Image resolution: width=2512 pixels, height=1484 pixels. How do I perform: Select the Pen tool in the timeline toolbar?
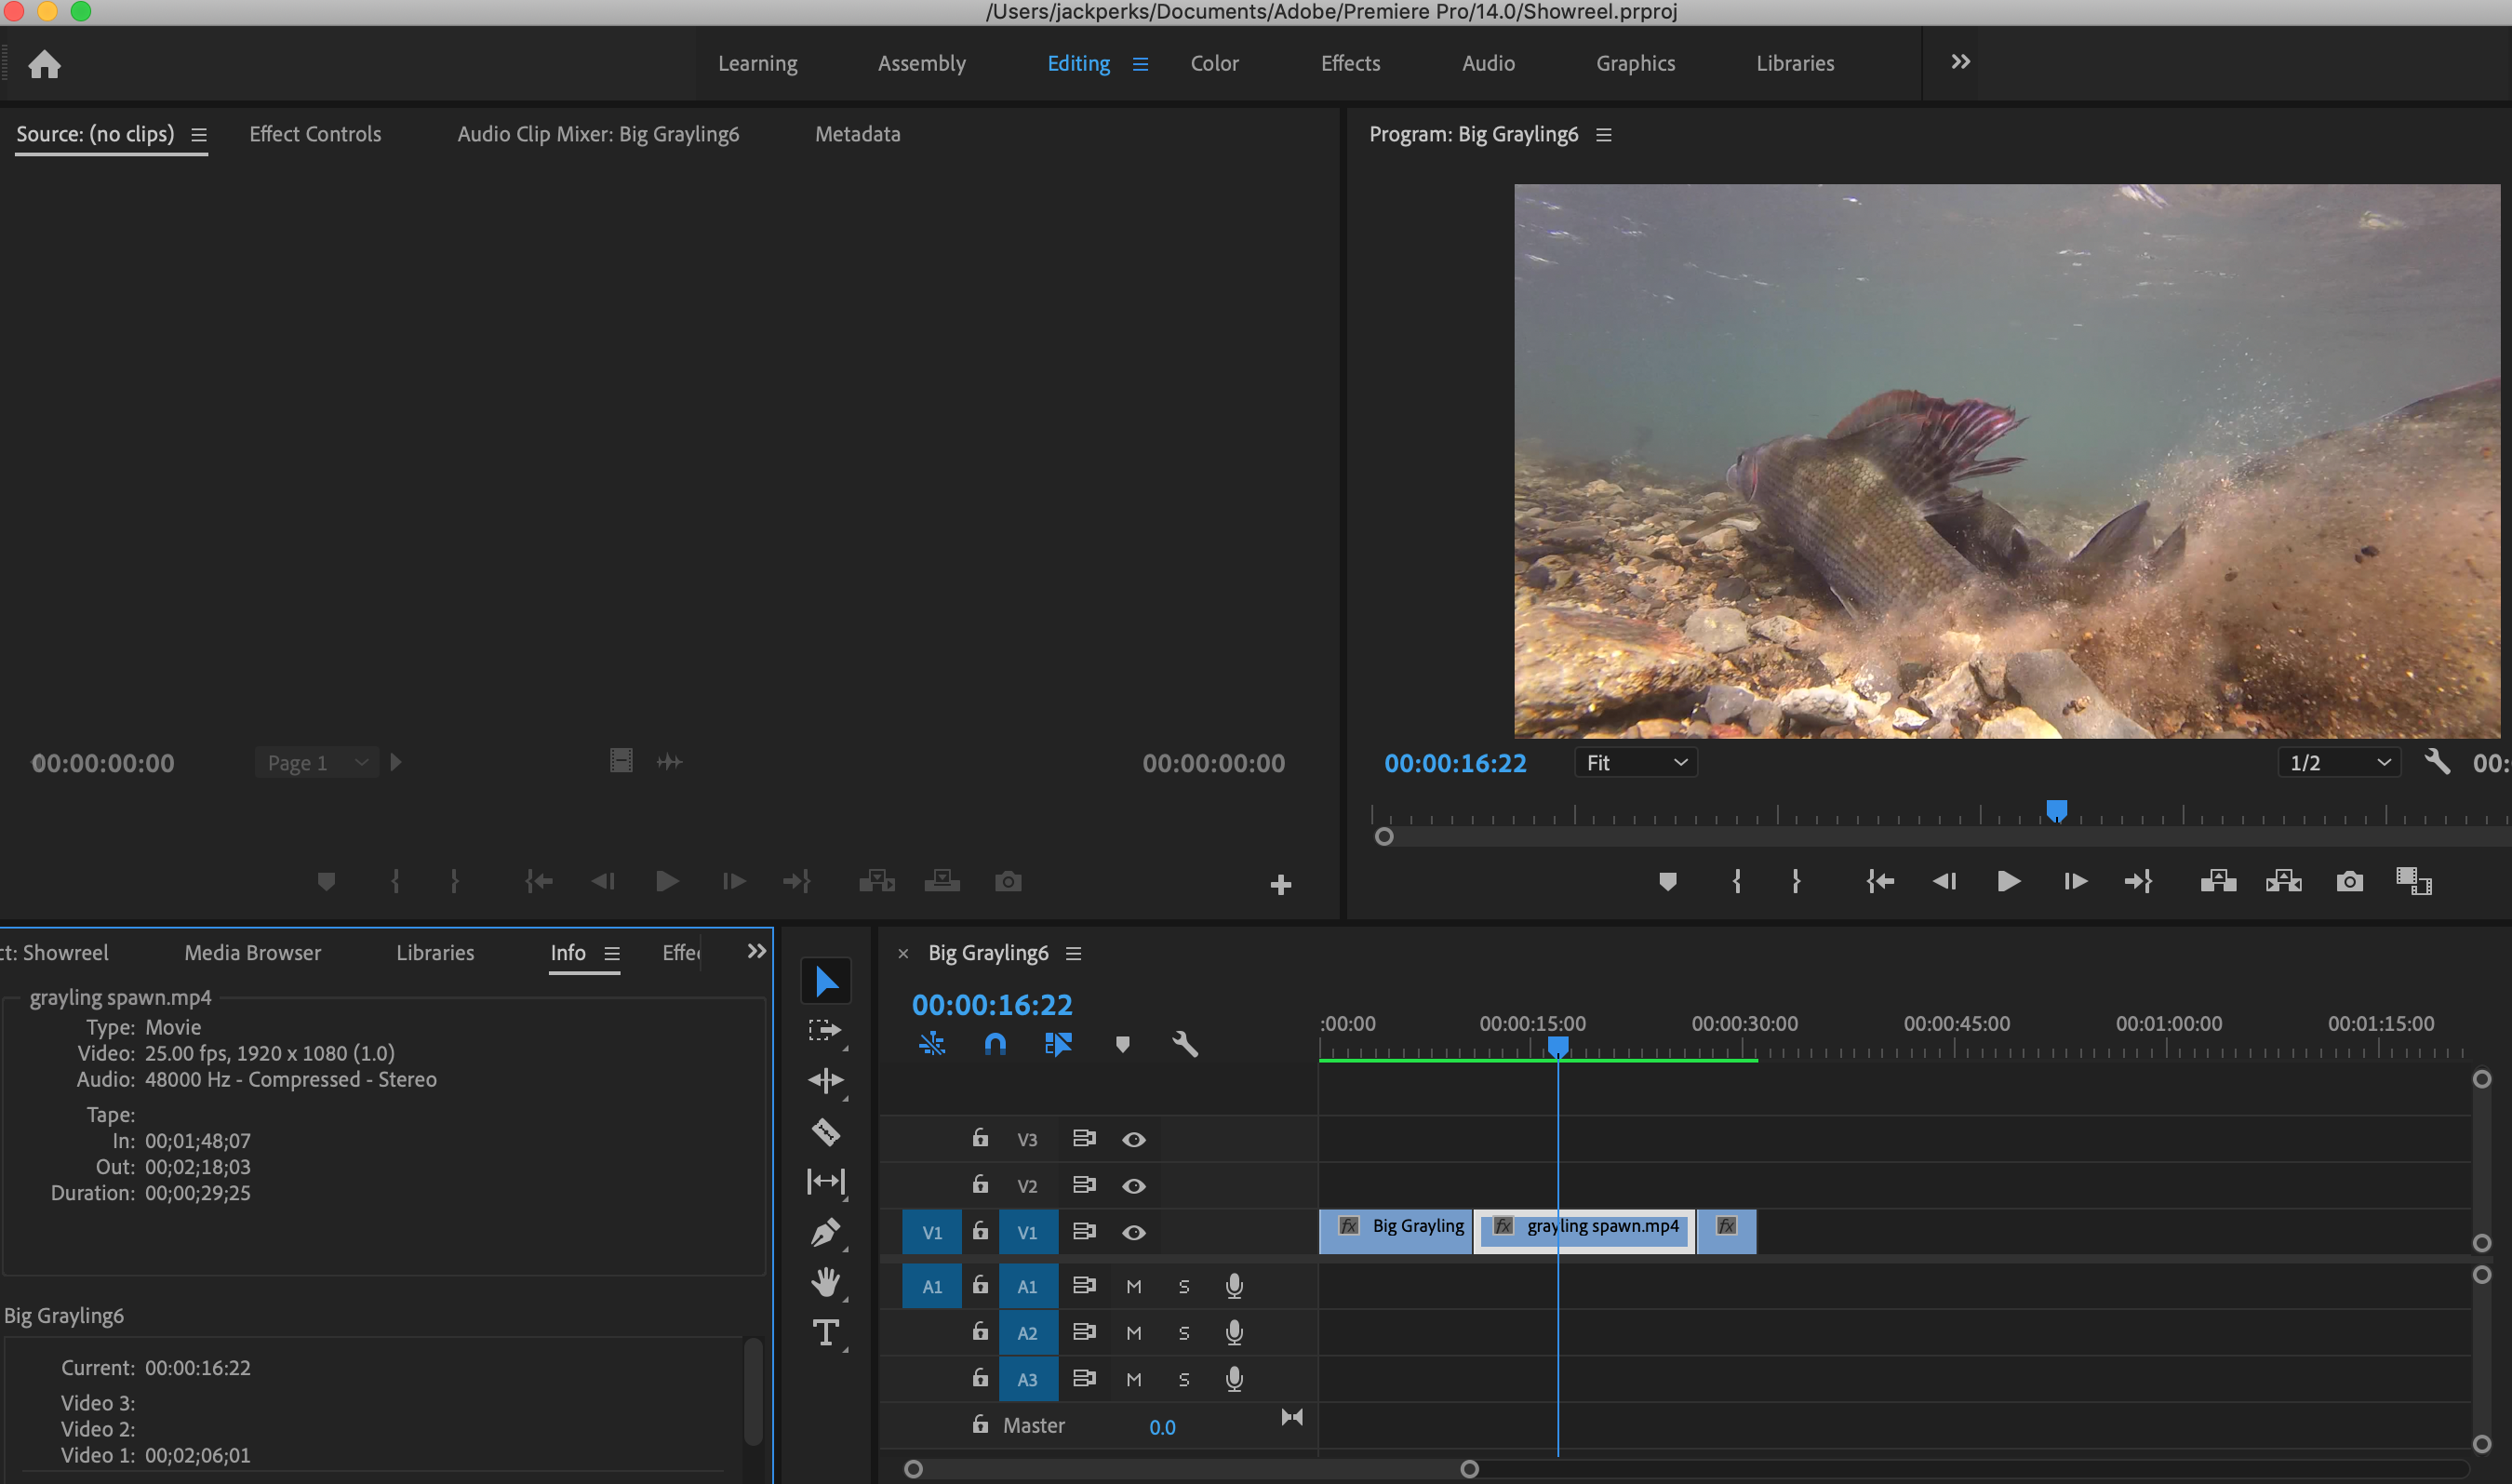coord(826,1232)
